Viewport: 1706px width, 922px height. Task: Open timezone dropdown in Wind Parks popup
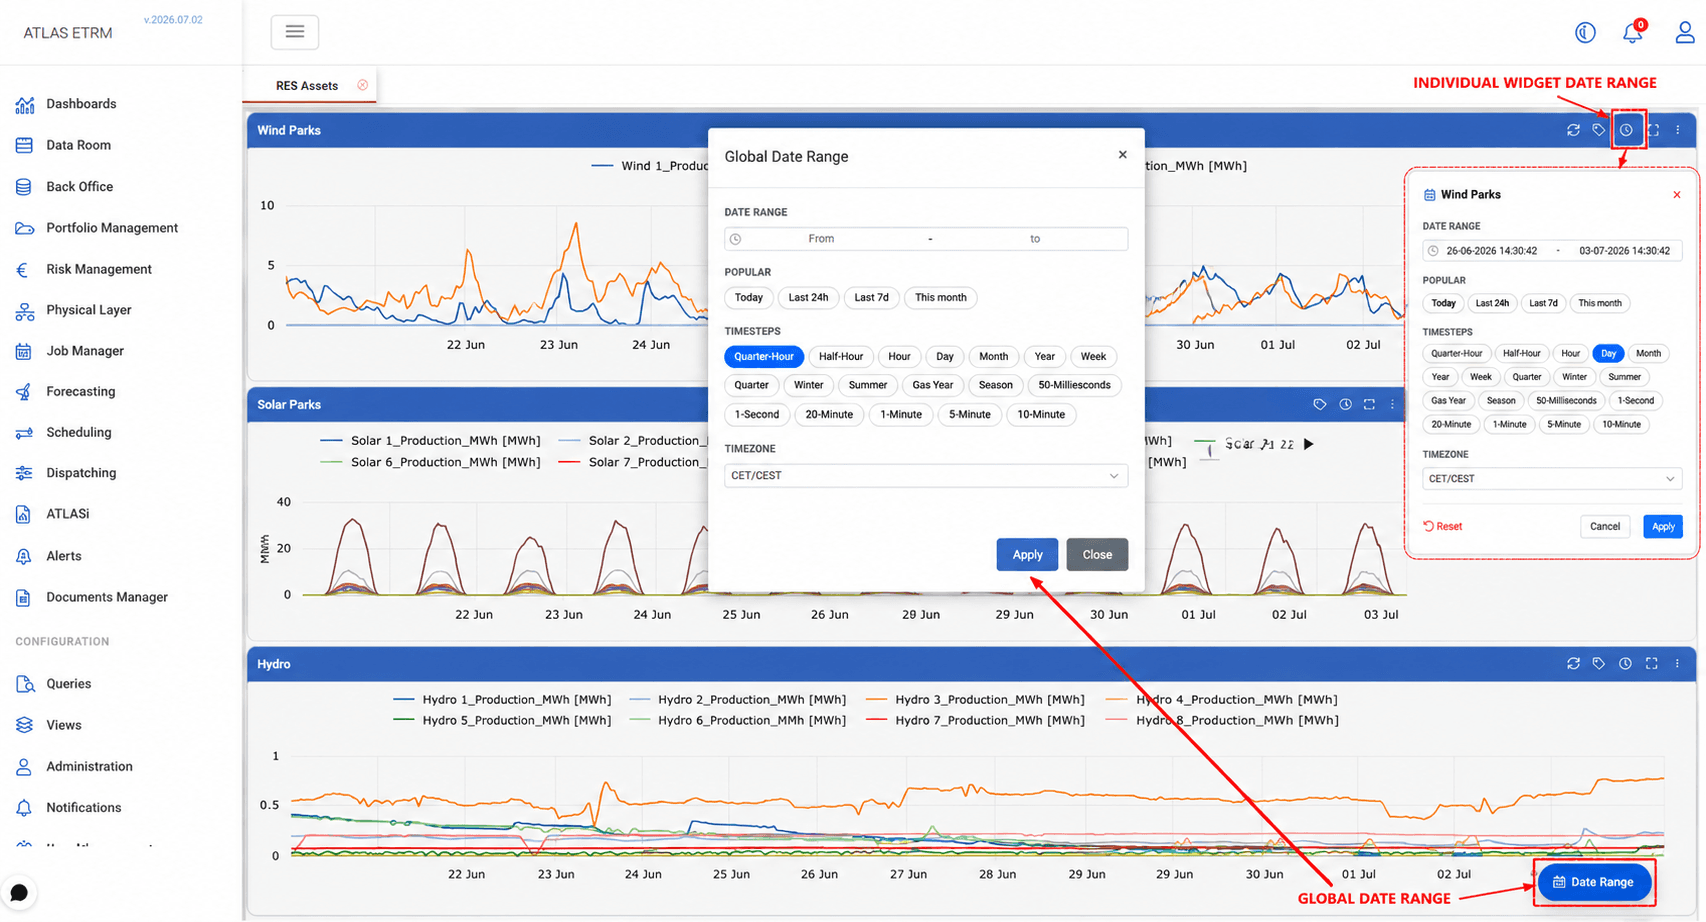click(x=1552, y=479)
